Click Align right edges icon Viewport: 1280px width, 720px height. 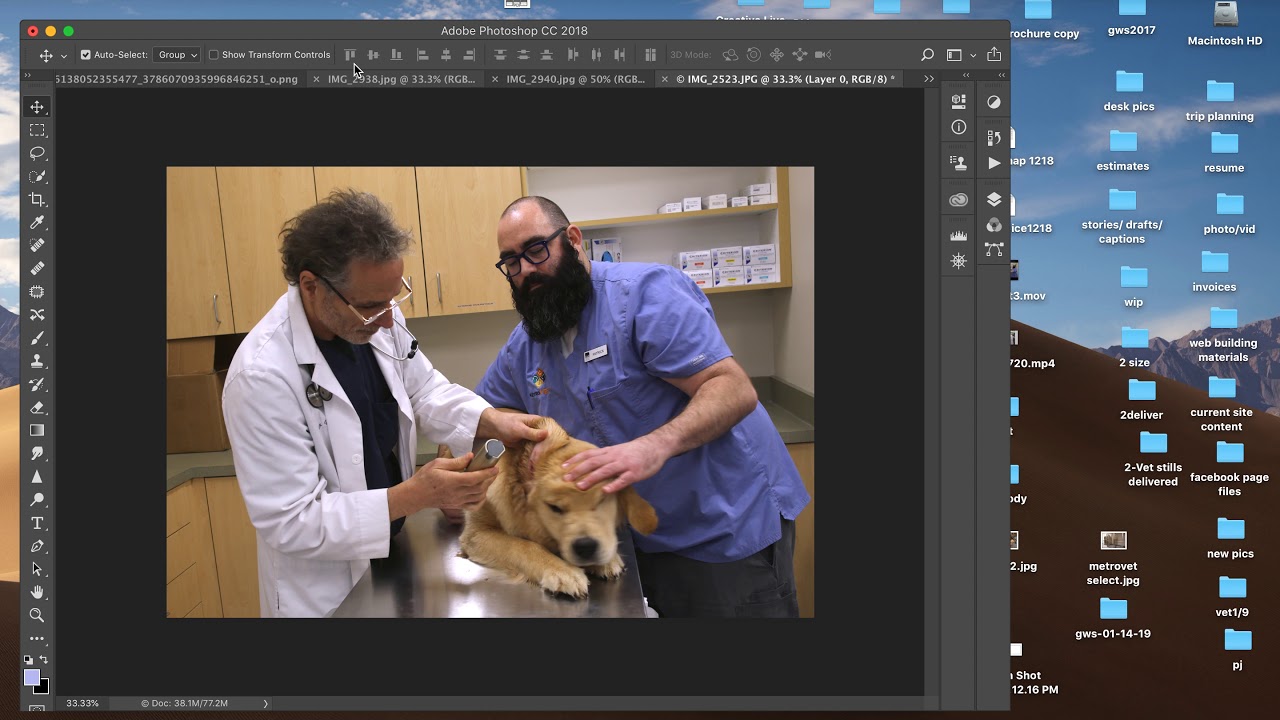[x=469, y=55]
